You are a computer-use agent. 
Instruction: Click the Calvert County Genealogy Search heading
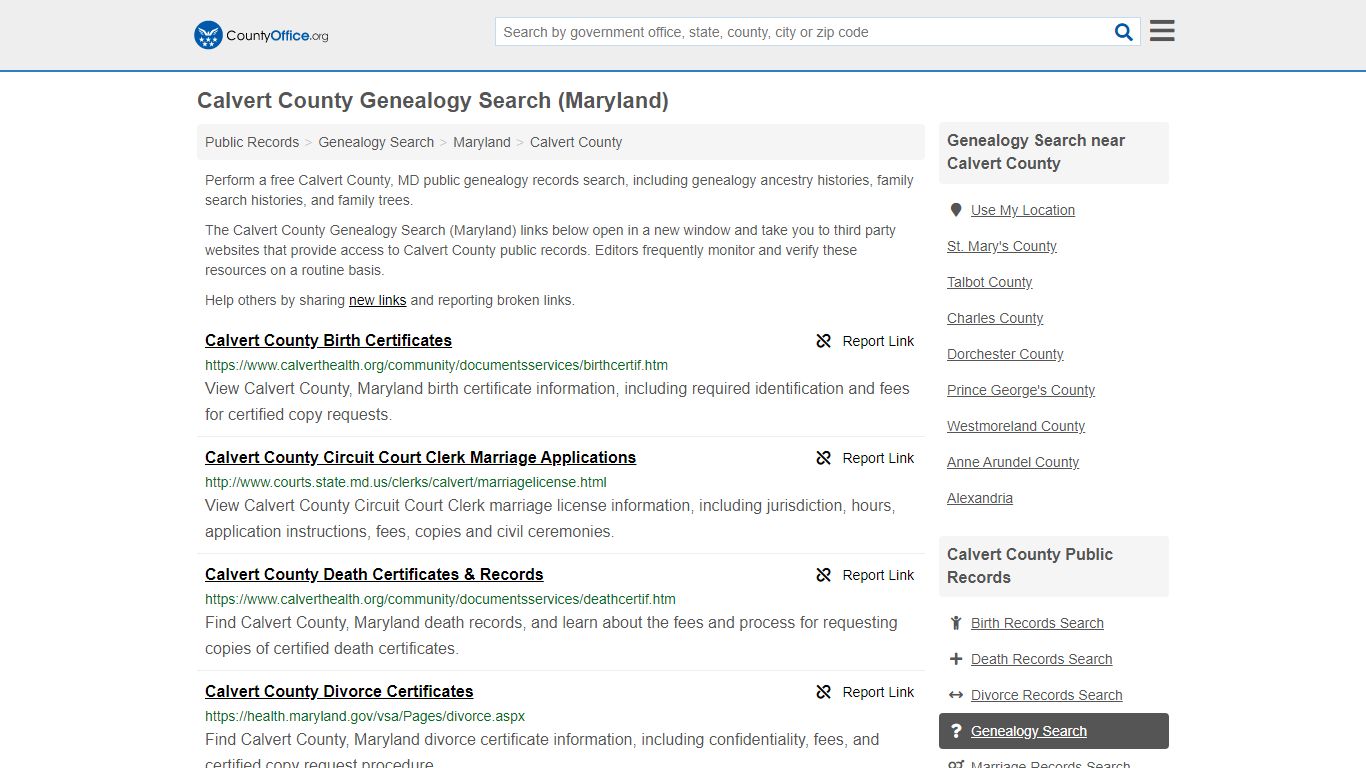[433, 100]
